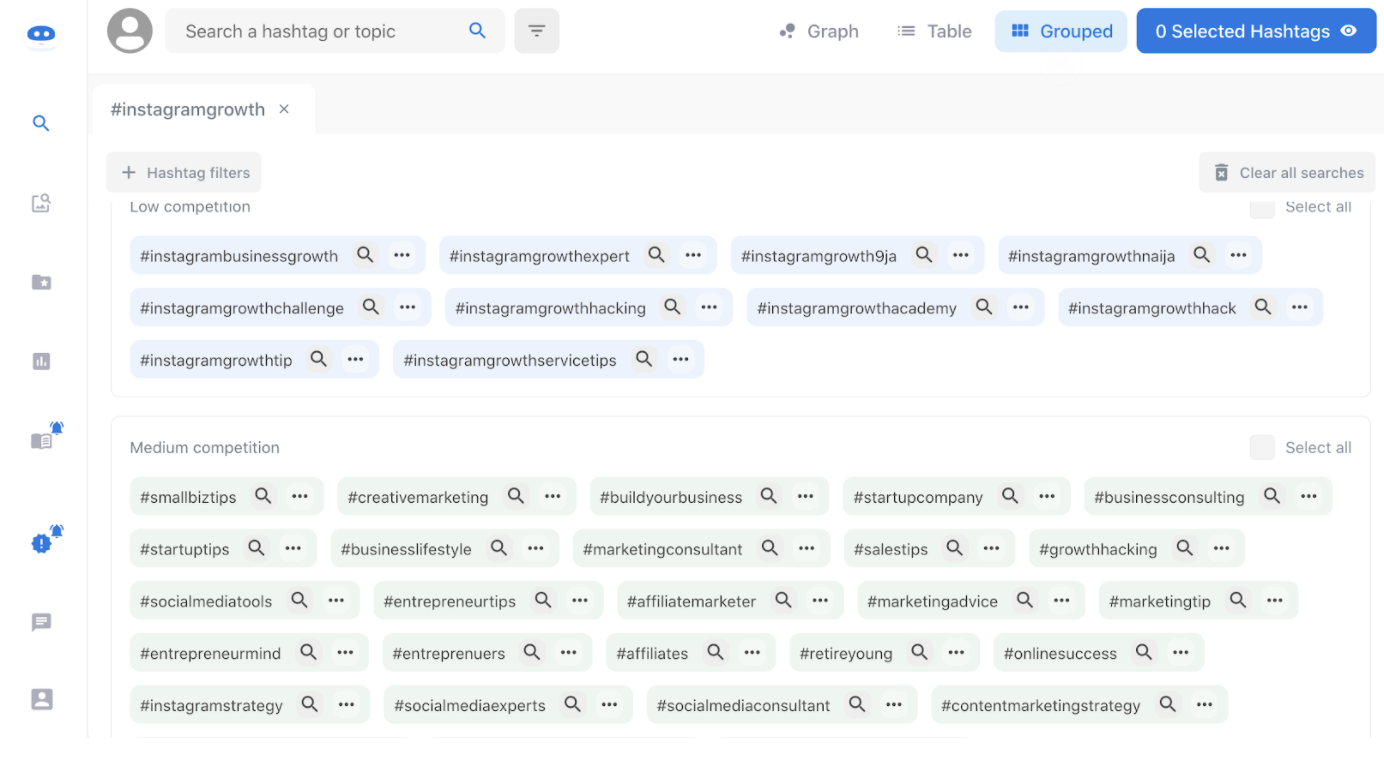This screenshot has height=764, width=1384.
Task: Click Clear all searches
Action: (1287, 172)
